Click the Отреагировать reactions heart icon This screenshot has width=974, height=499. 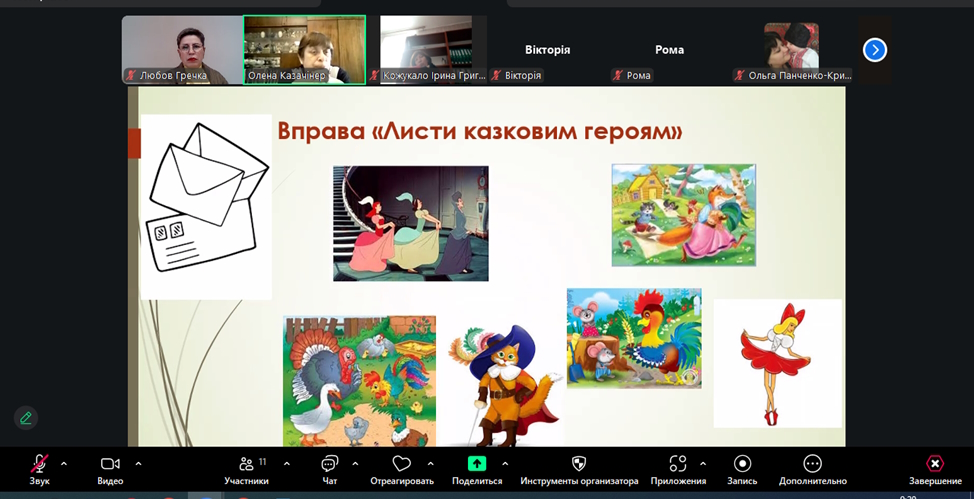pos(402,464)
